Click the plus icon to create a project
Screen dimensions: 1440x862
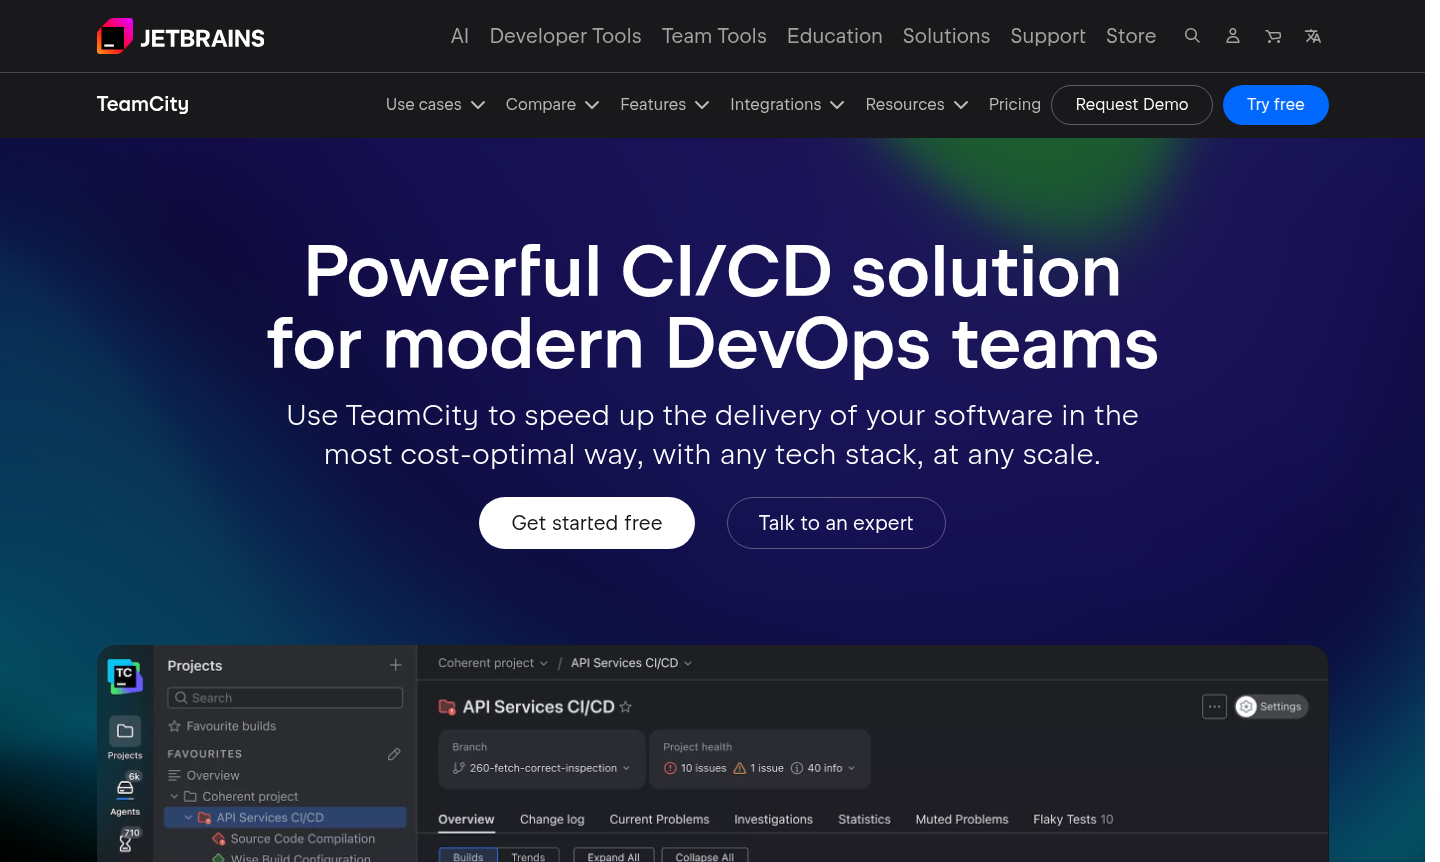click(395, 665)
